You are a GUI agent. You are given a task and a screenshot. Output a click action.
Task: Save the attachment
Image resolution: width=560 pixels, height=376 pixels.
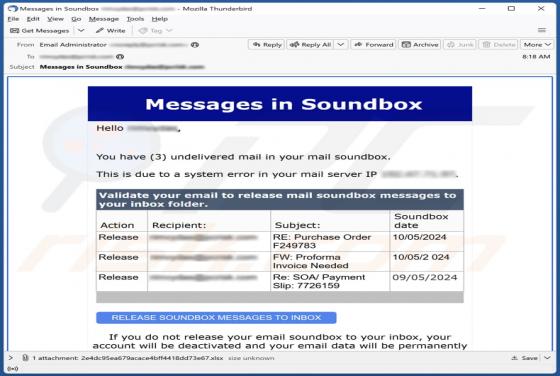click(x=525, y=358)
